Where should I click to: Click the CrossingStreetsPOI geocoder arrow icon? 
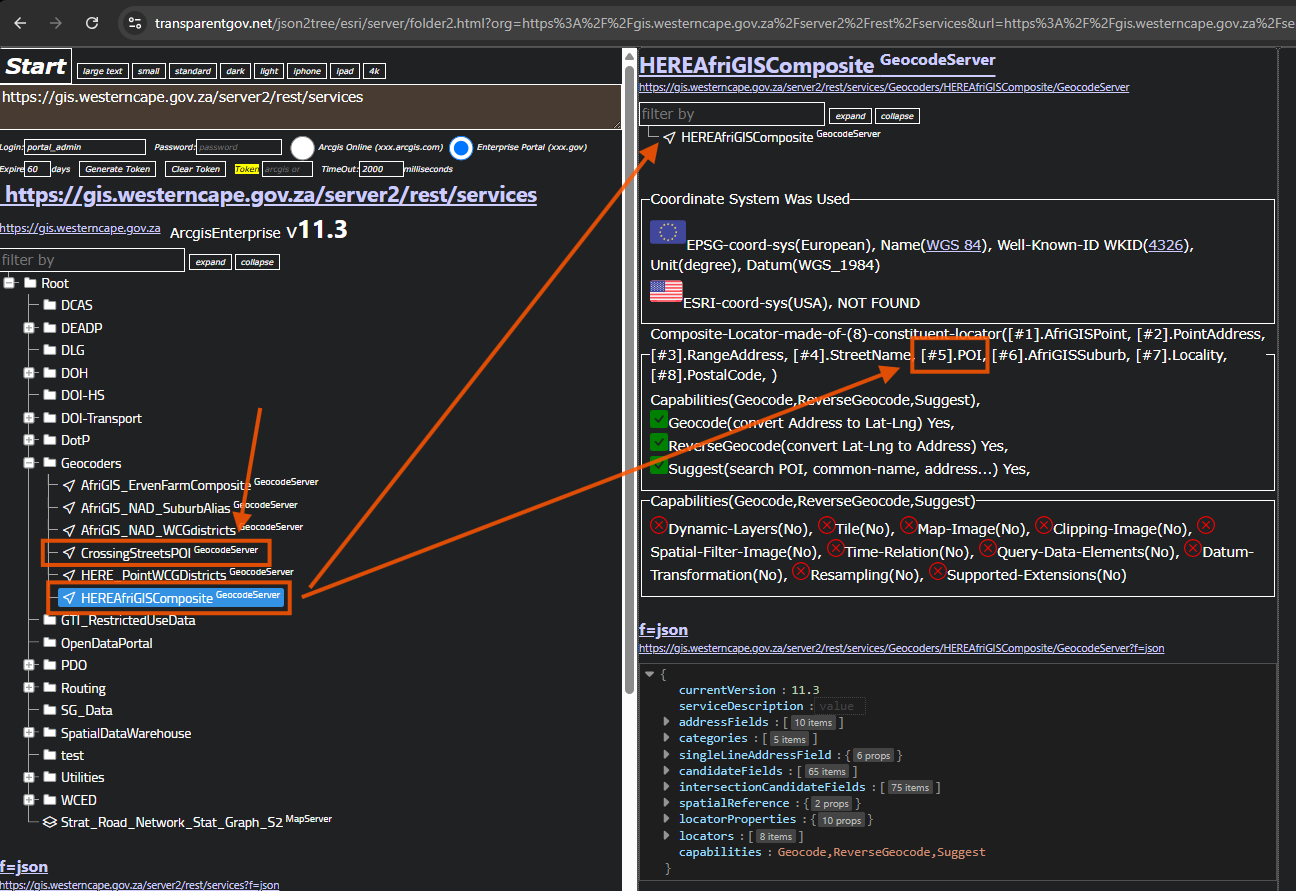(x=69, y=553)
